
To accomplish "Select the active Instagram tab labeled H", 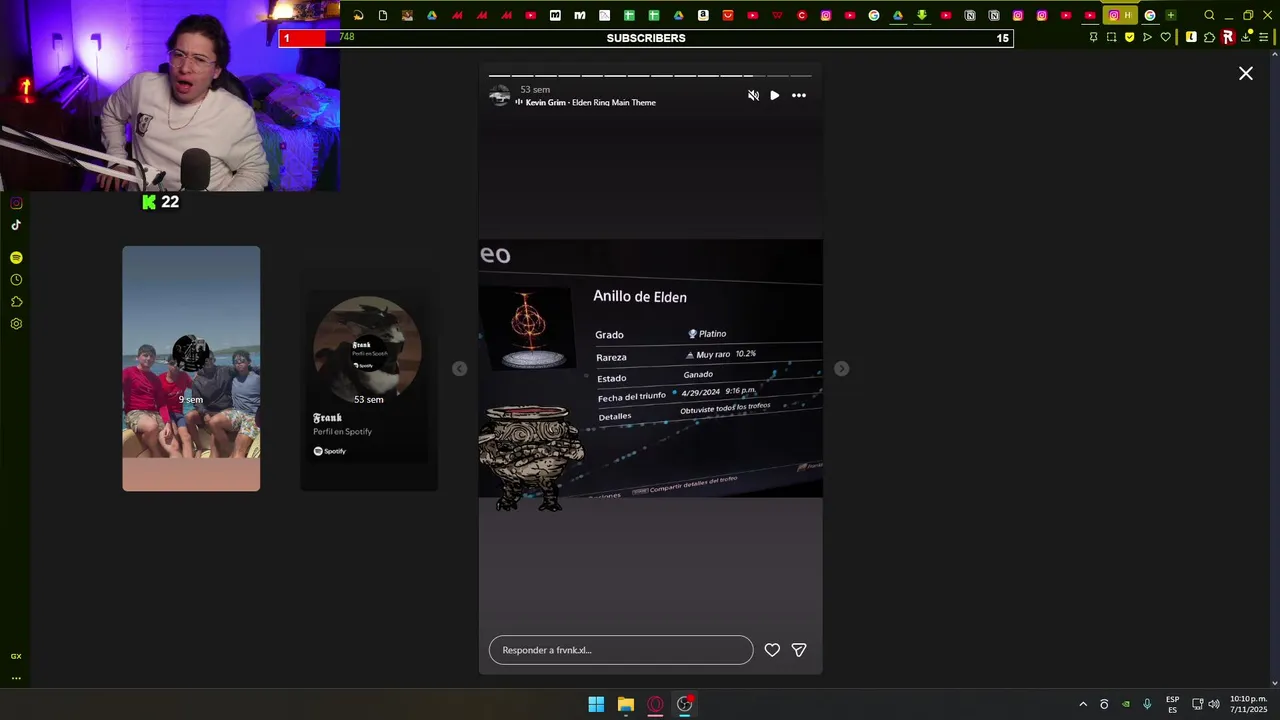I will tap(1120, 15).
